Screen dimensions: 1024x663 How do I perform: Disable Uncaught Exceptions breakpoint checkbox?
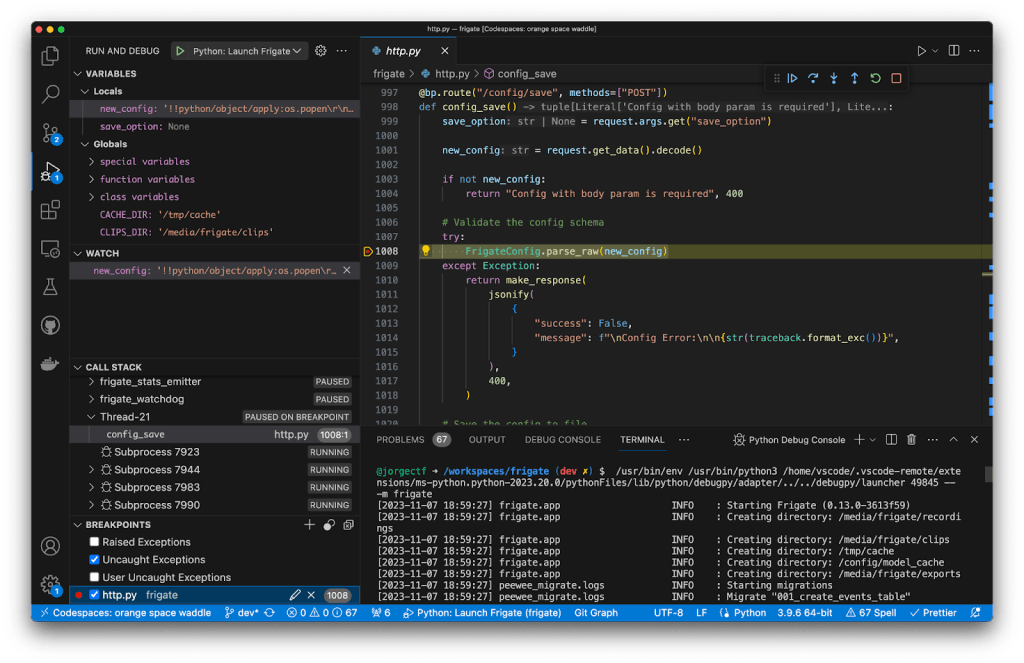94,560
